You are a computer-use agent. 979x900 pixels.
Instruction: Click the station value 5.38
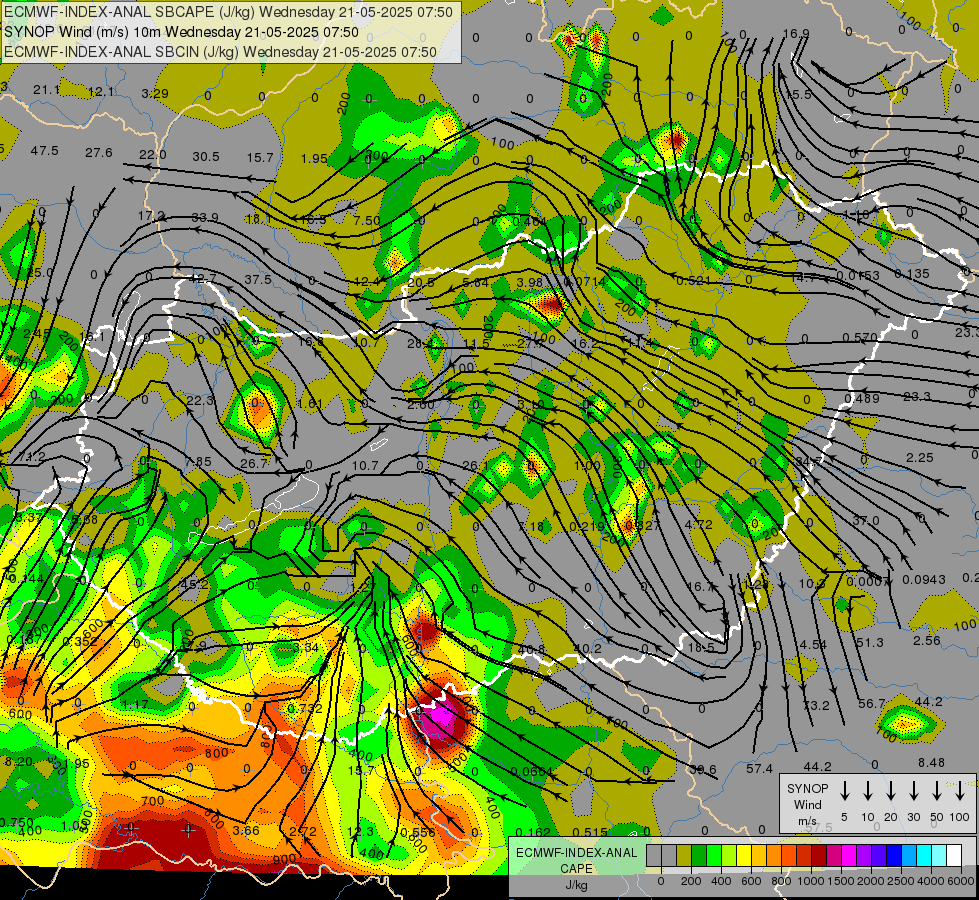coord(84,518)
